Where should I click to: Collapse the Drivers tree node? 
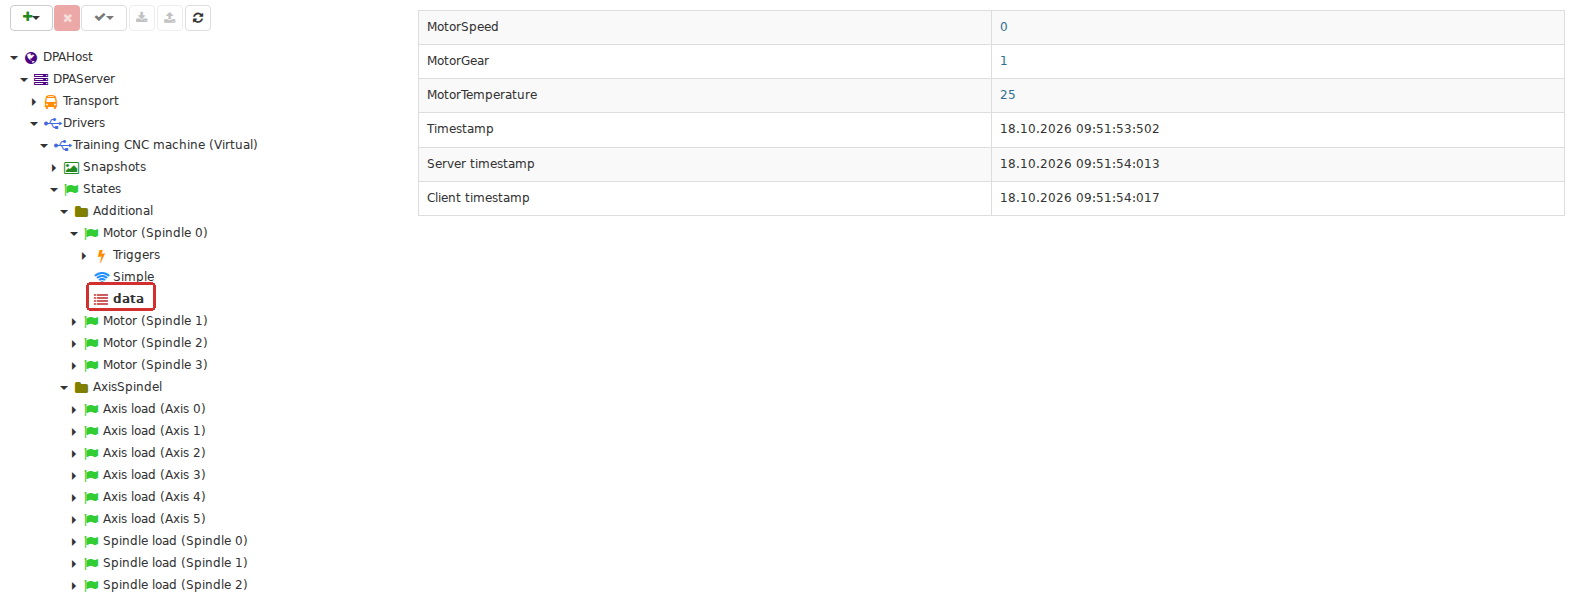[x=34, y=124]
